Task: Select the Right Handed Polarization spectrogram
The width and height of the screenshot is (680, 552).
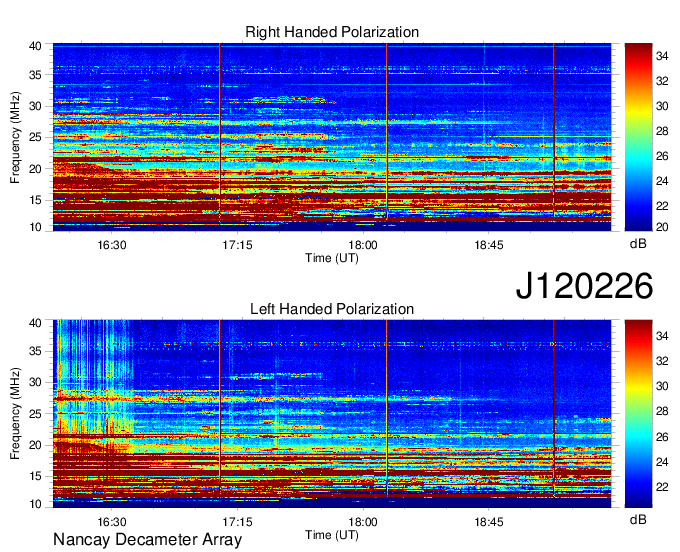Action: 332,137
